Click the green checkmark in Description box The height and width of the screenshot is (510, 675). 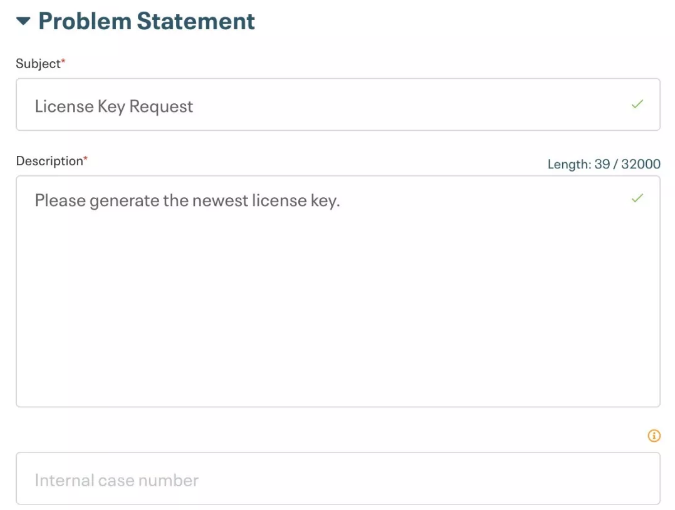(x=637, y=198)
